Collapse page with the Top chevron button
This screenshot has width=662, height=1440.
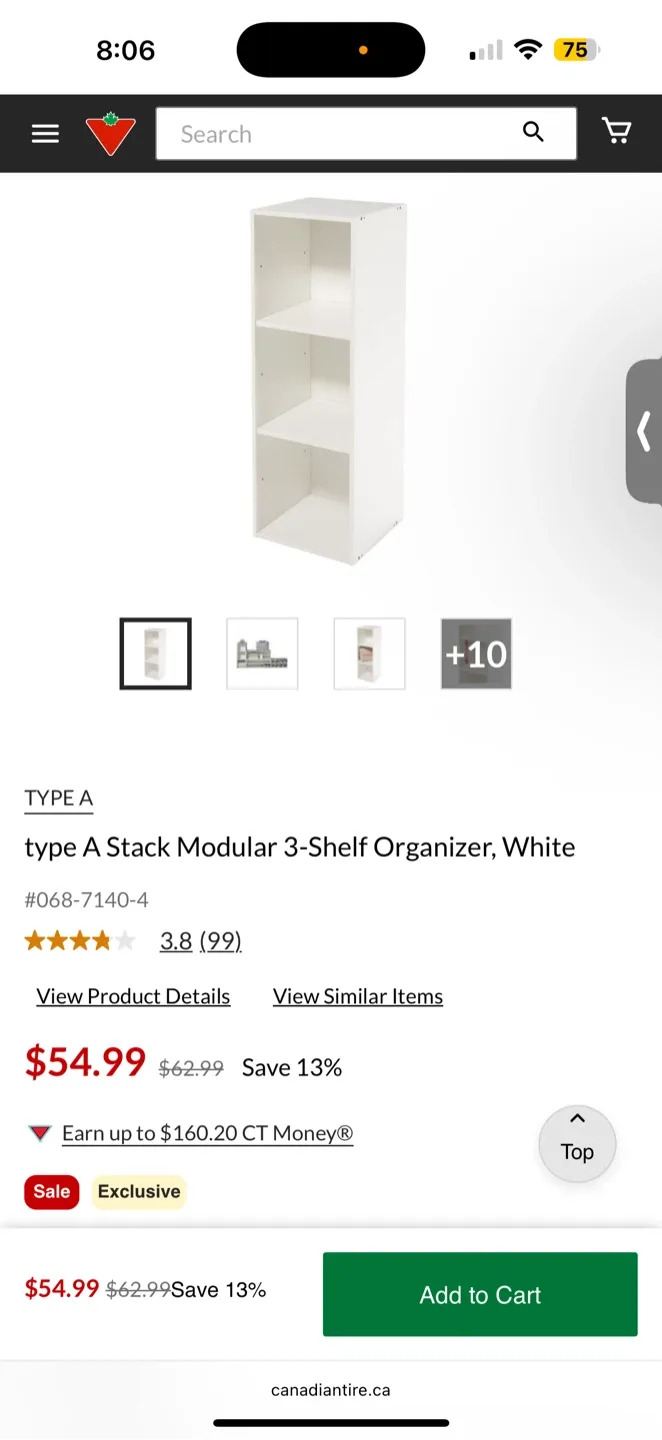point(577,1143)
